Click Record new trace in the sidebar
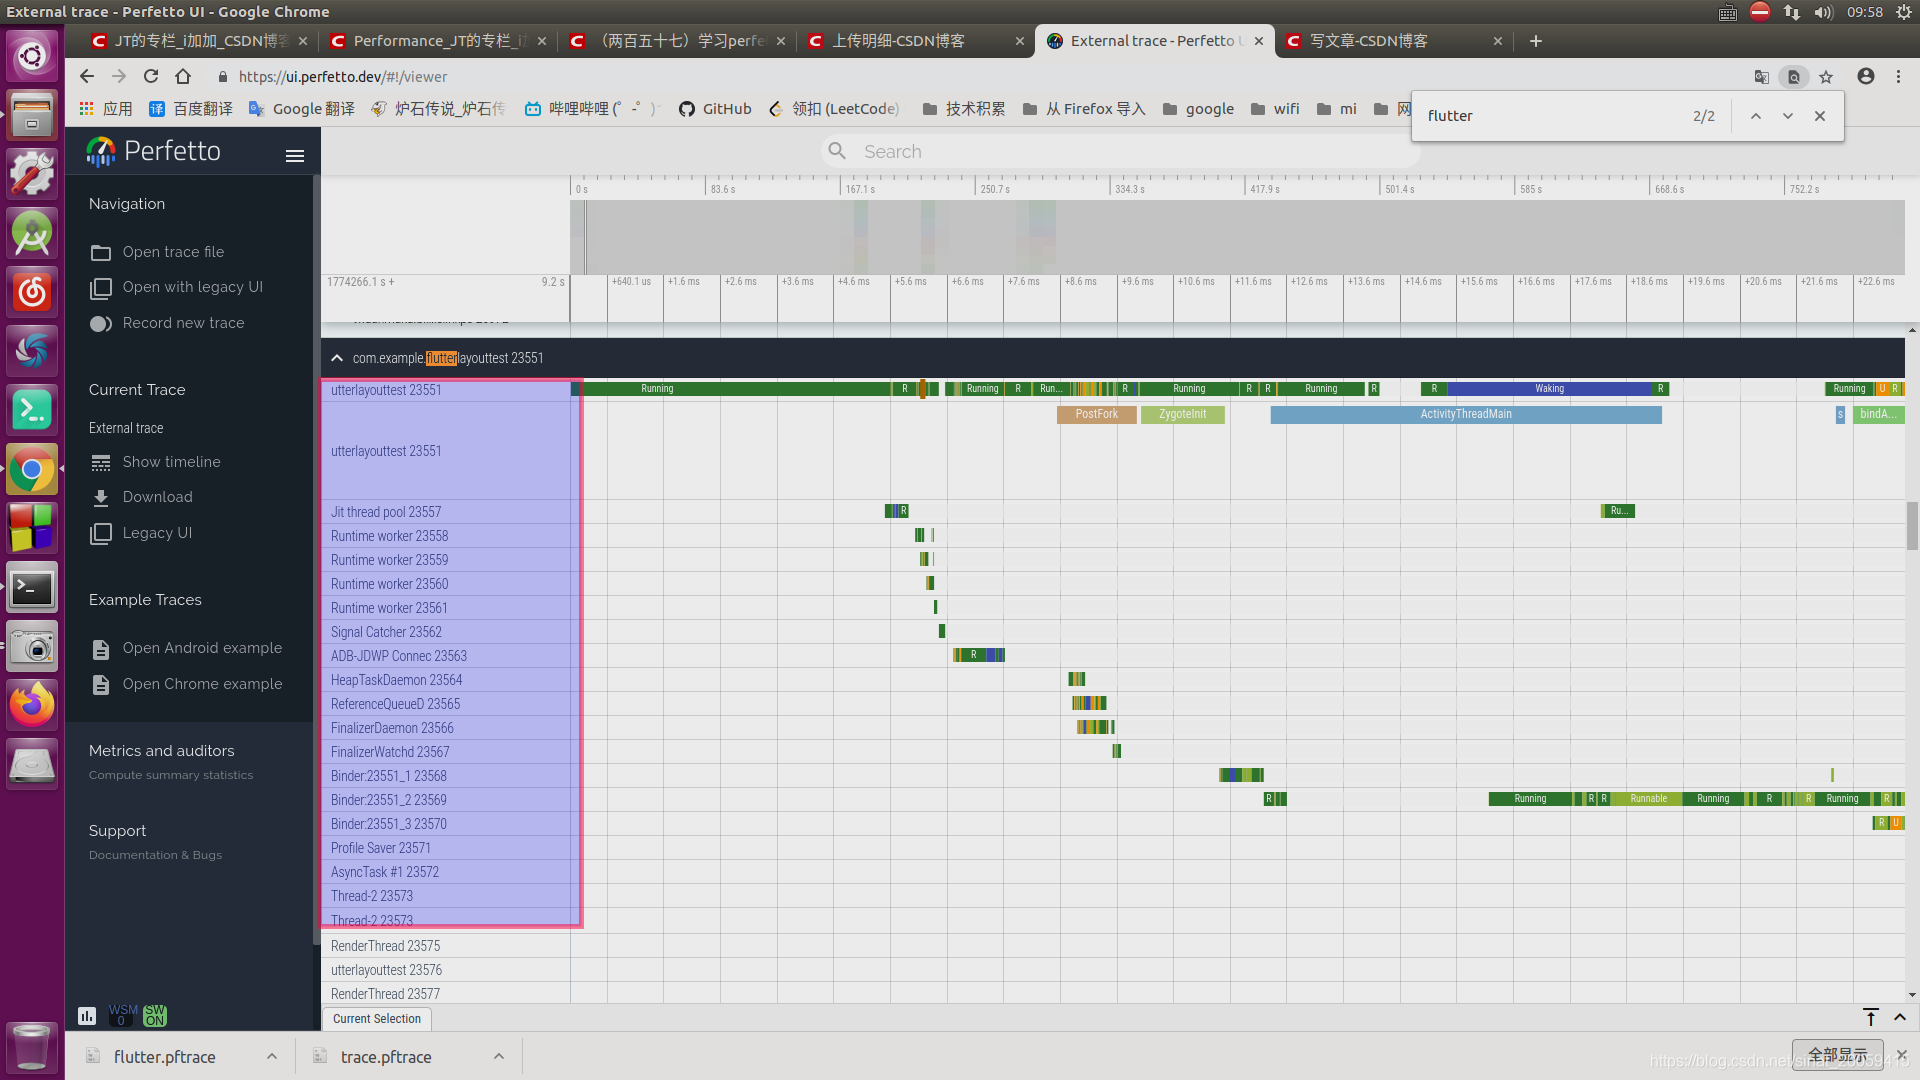Image resolution: width=1920 pixels, height=1080 pixels. [x=183, y=323]
